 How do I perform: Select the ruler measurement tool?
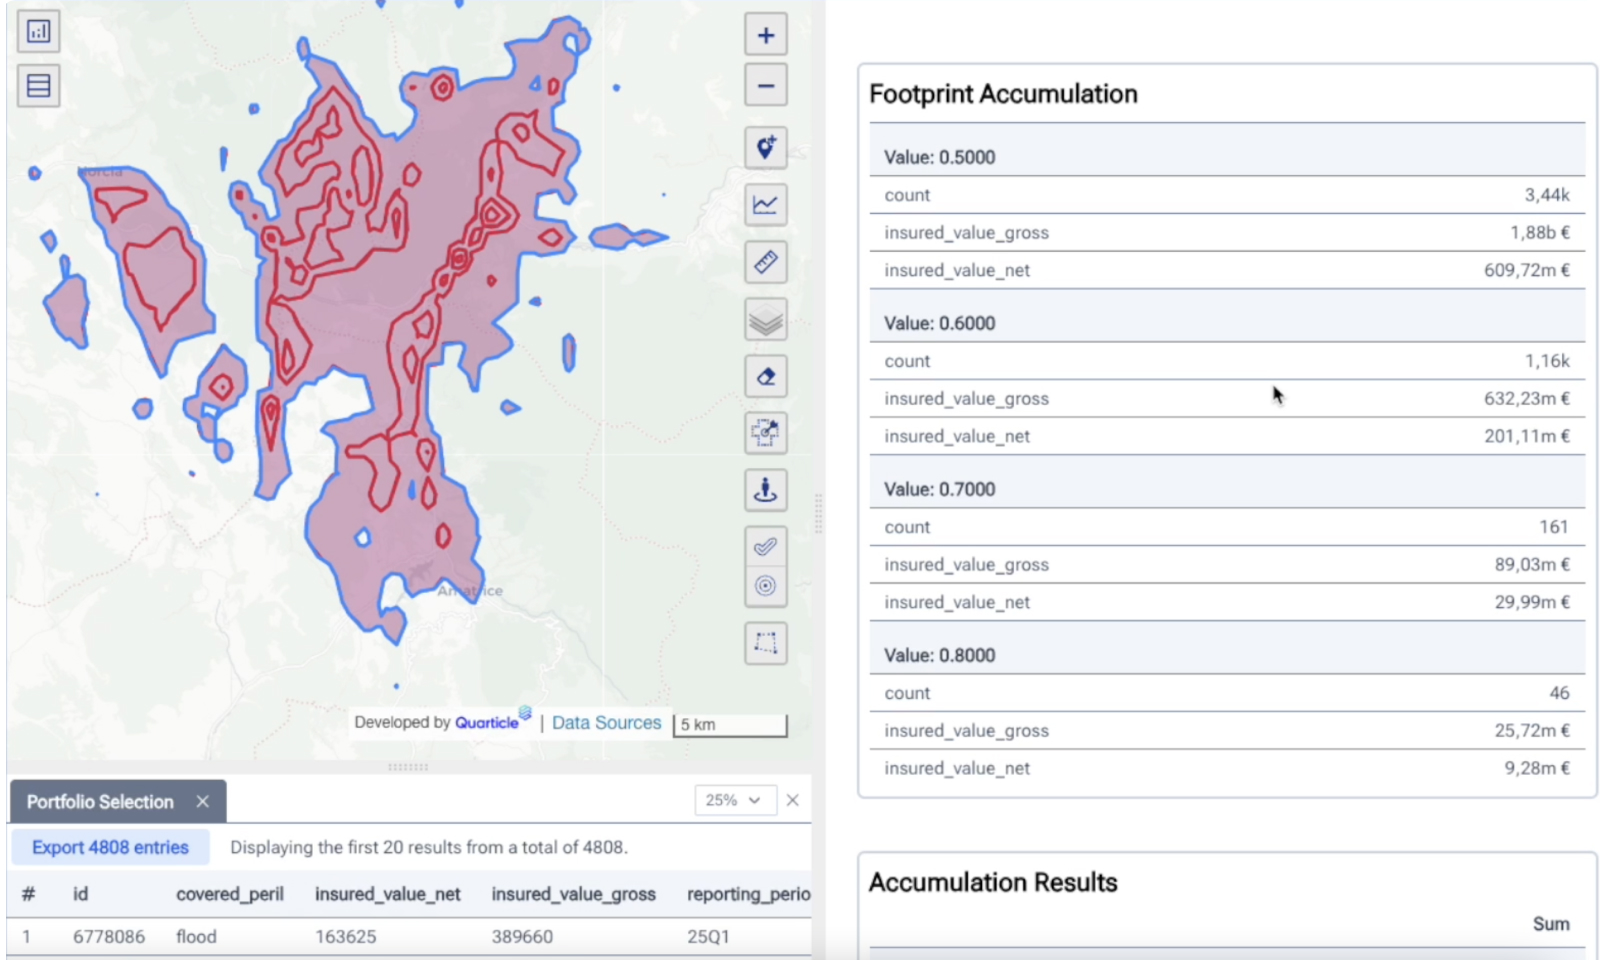tap(765, 262)
